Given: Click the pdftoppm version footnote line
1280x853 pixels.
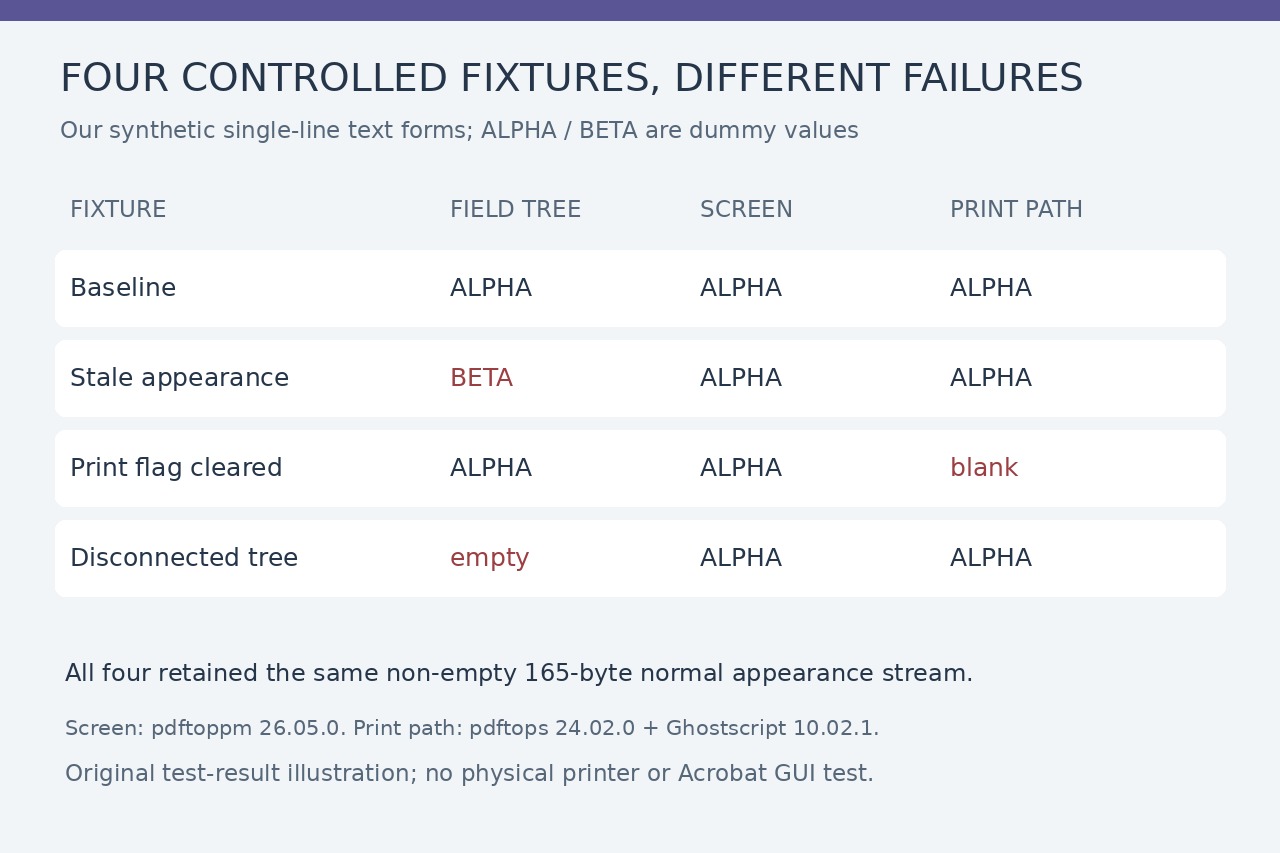Looking at the screenshot, I should pos(472,728).
